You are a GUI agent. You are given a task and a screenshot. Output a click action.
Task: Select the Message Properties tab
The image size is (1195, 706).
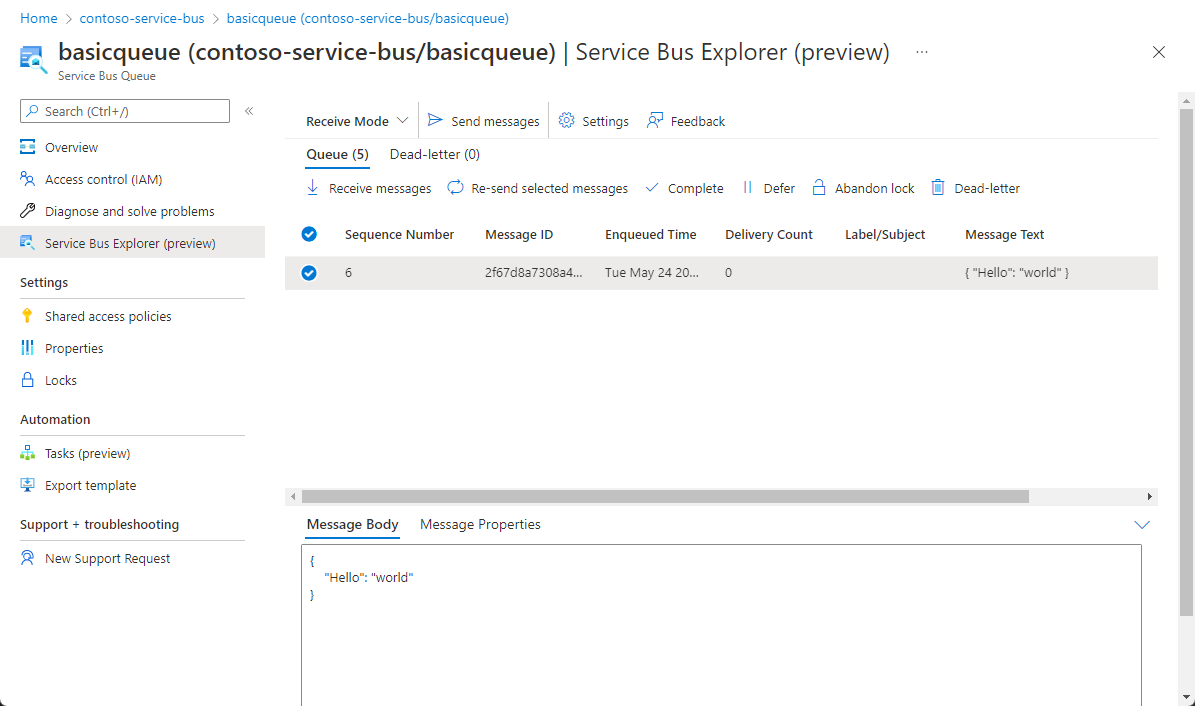[480, 525]
